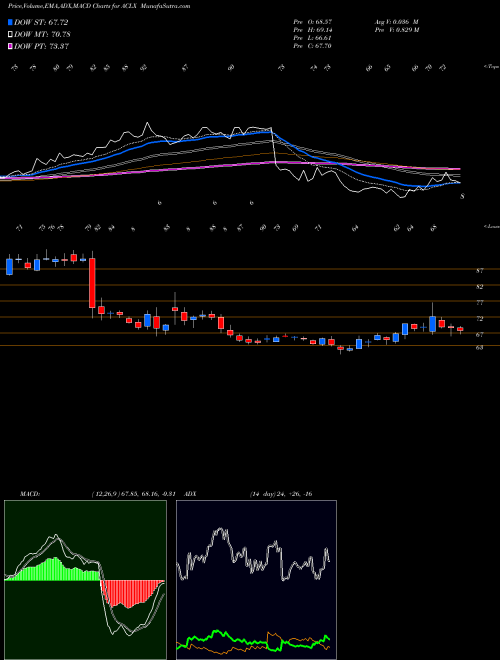Click the Avg V: 0.986 M value
Viewport: 500px width, 660px height.
click(397, 21)
